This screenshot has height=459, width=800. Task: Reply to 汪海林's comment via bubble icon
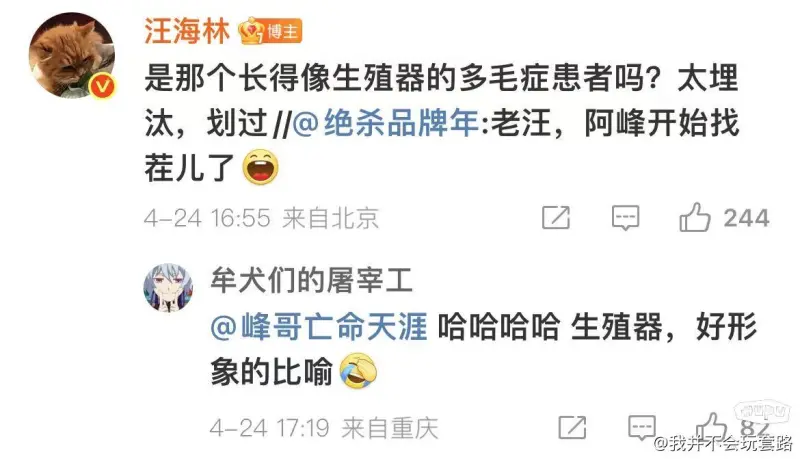[625, 218]
